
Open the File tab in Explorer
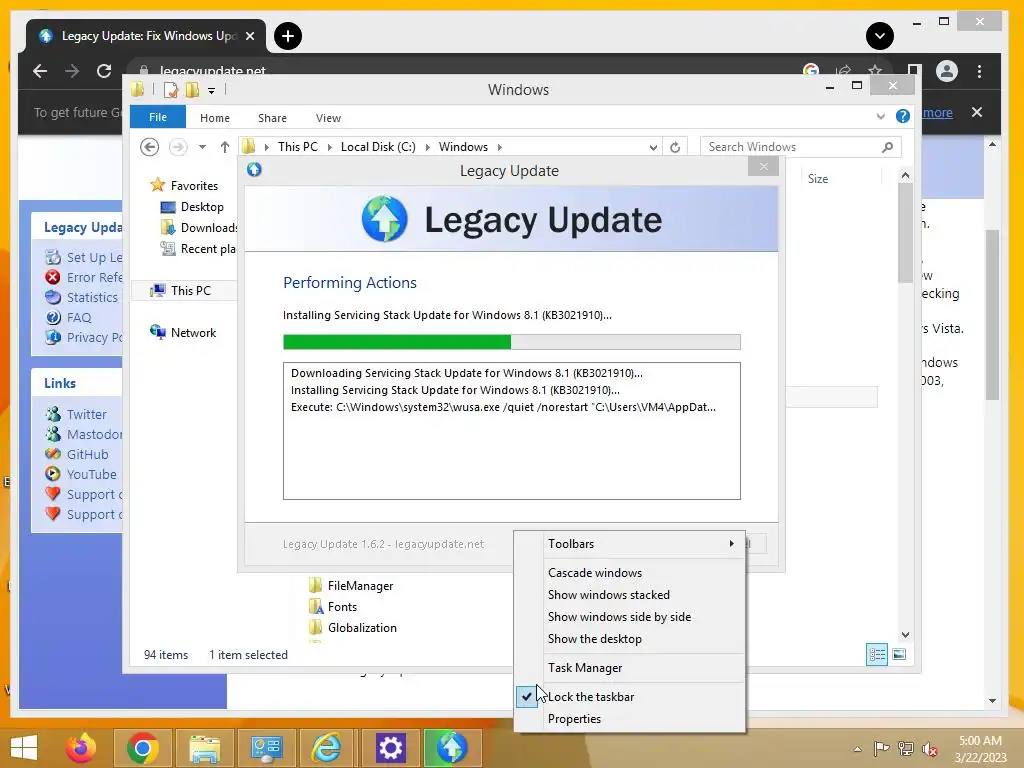(158, 117)
